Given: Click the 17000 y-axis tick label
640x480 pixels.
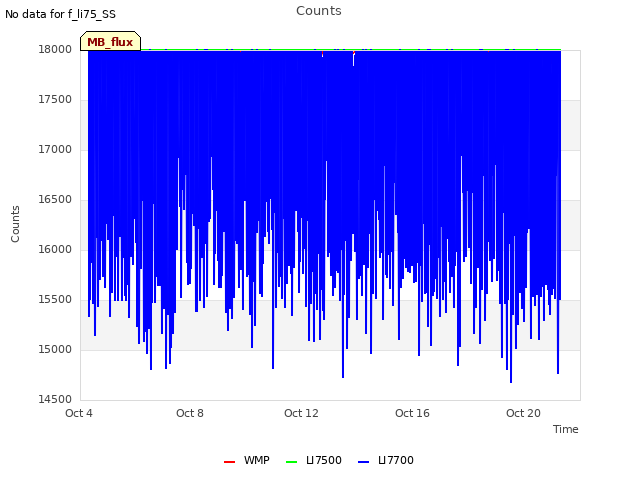Looking at the screenshot, I should 55,149.
